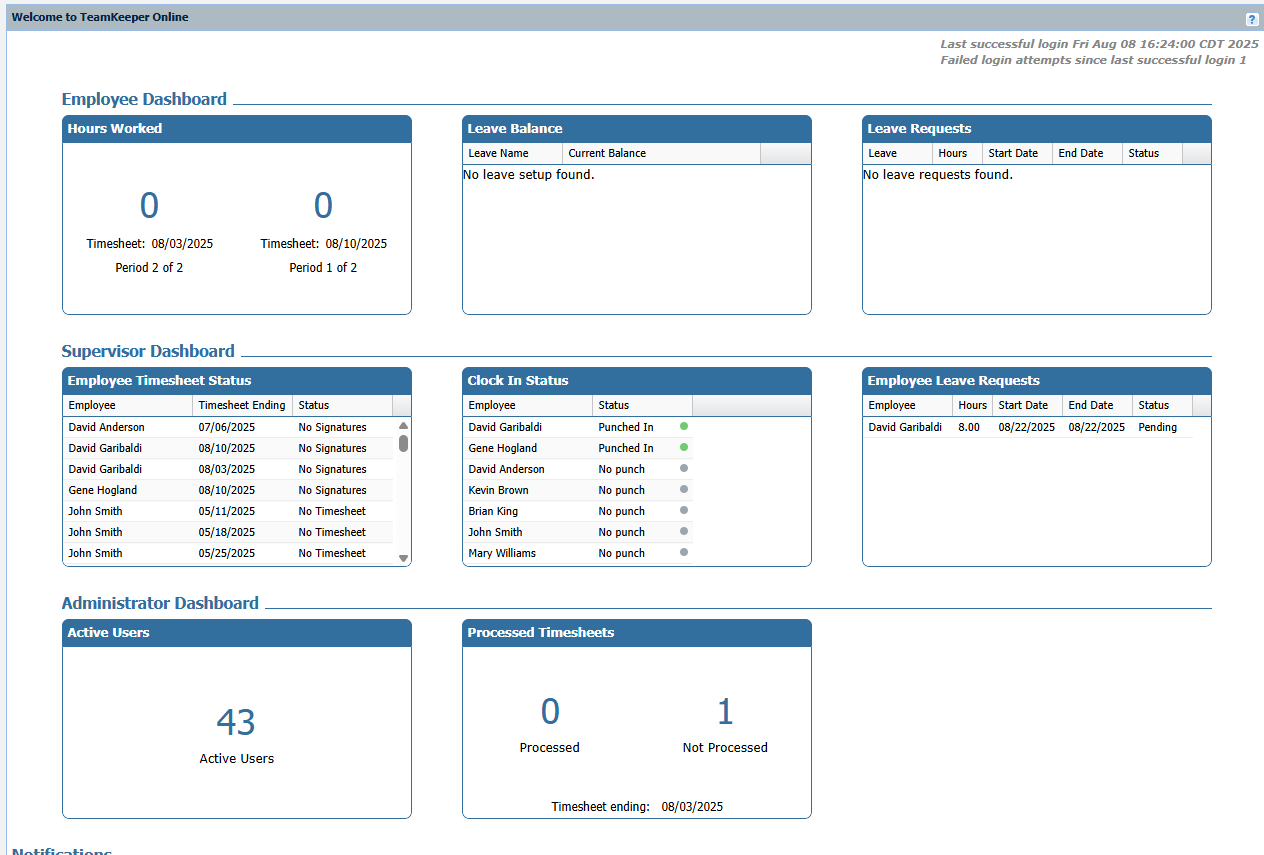1264x855 pixels.
Task: Click gray status dot for David Anderson
Action: tap(684, 468)
